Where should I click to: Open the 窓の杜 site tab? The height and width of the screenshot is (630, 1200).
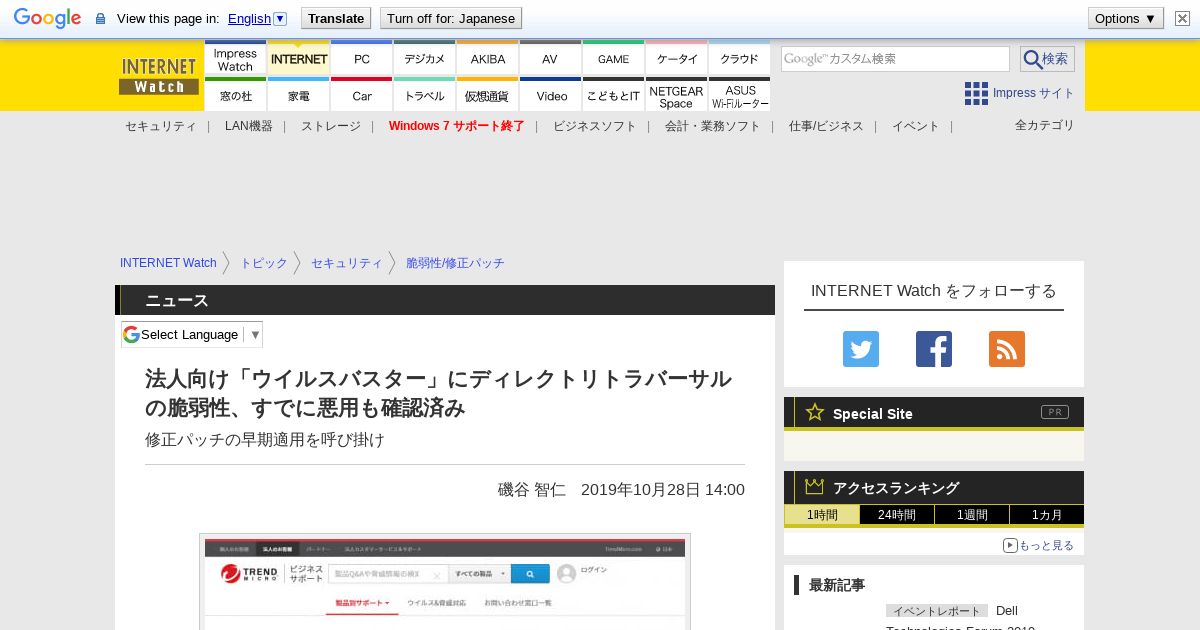point(235,95)
